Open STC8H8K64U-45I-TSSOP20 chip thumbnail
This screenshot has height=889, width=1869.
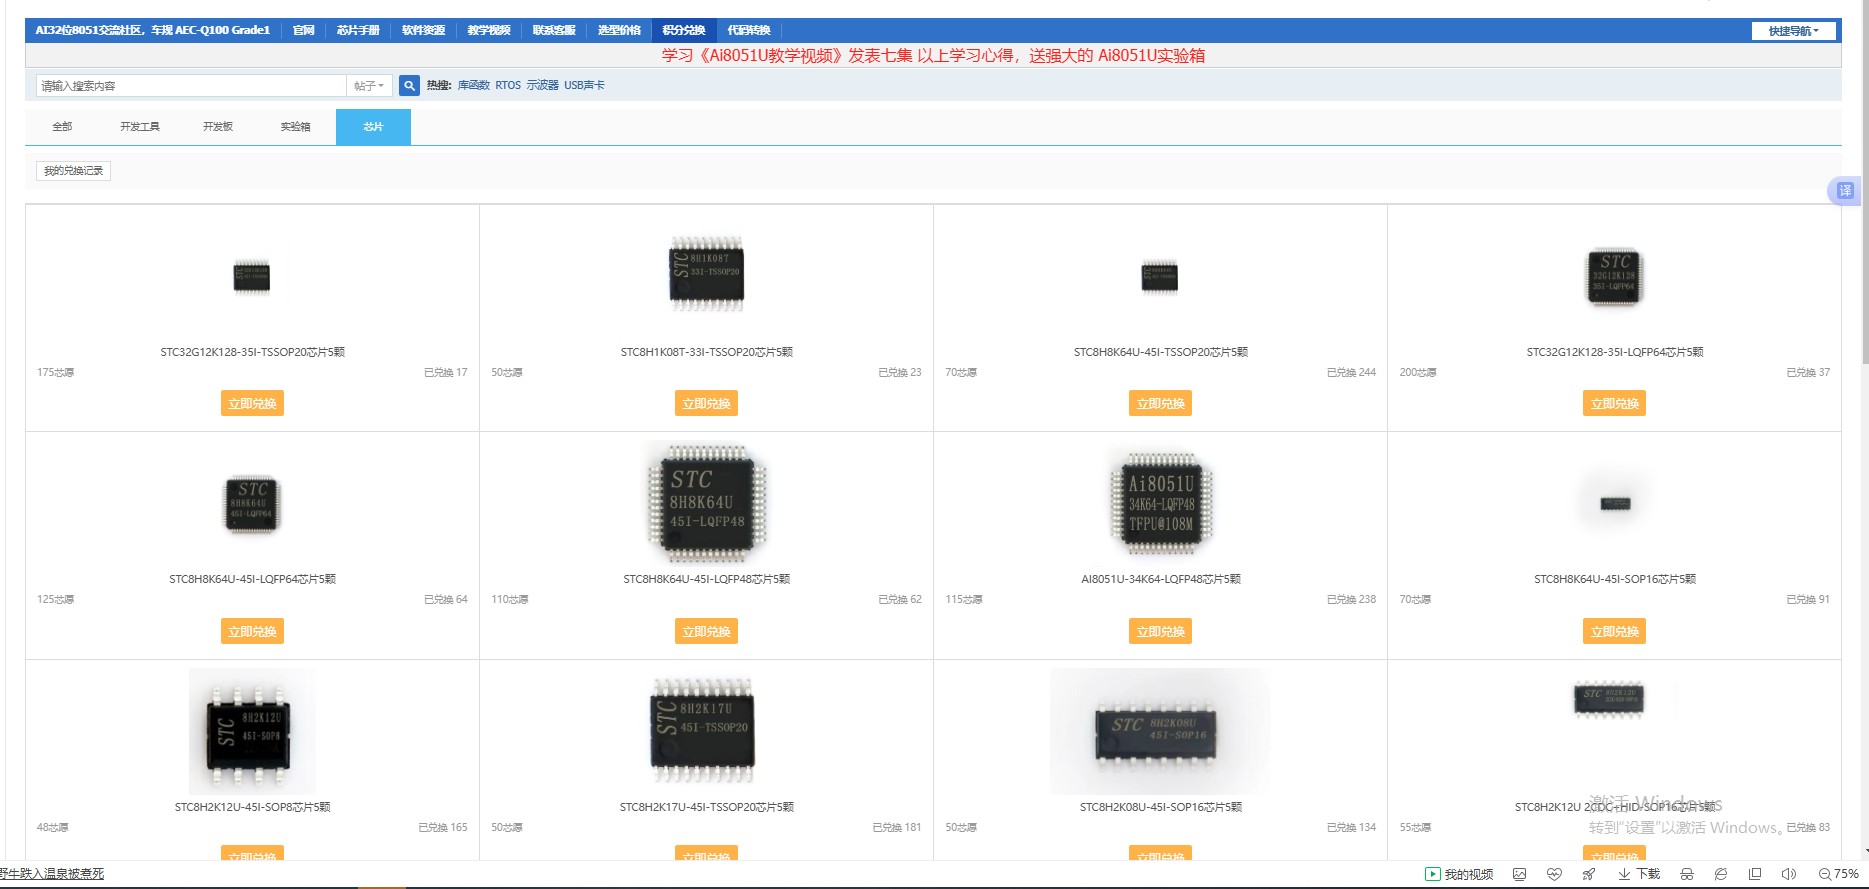[x=1160, y=277]
